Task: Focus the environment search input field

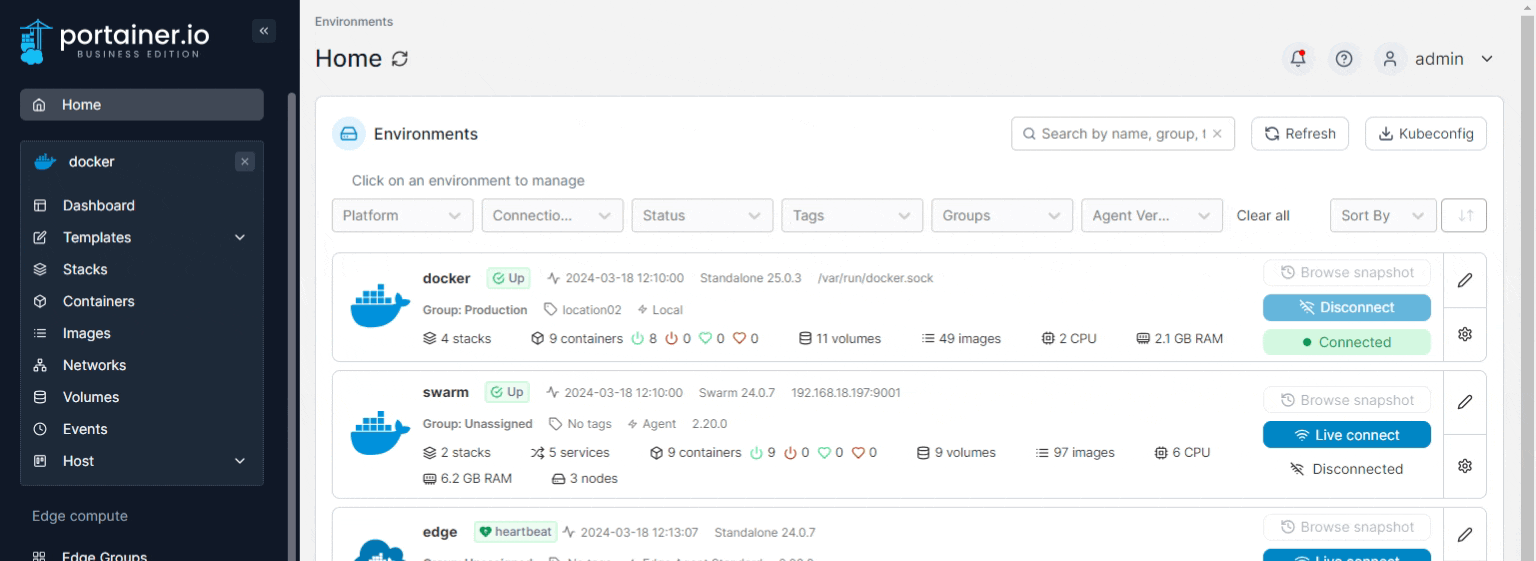Action: 1120,134
